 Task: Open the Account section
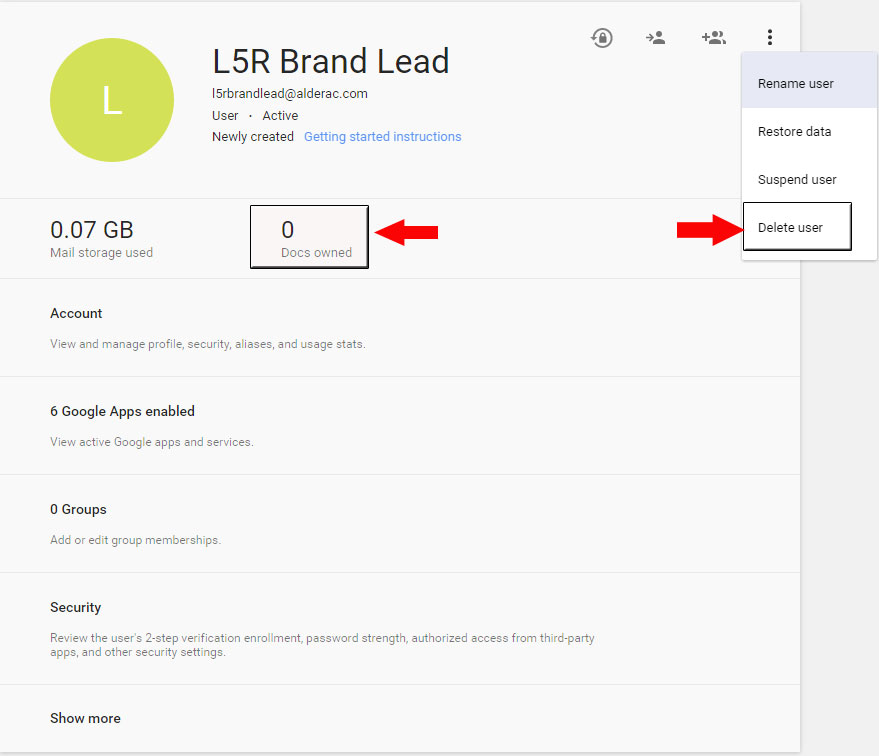click(400, 327)
